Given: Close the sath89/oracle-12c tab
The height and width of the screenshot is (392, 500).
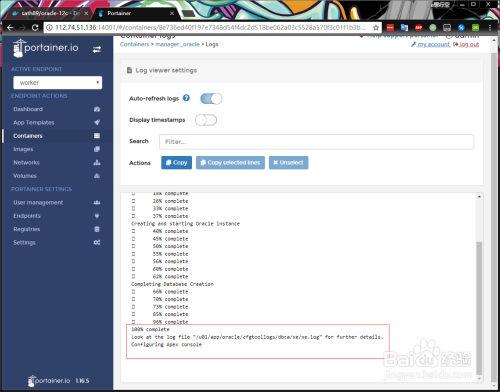Looking at the screenshot, I should [x=86, y=13].
